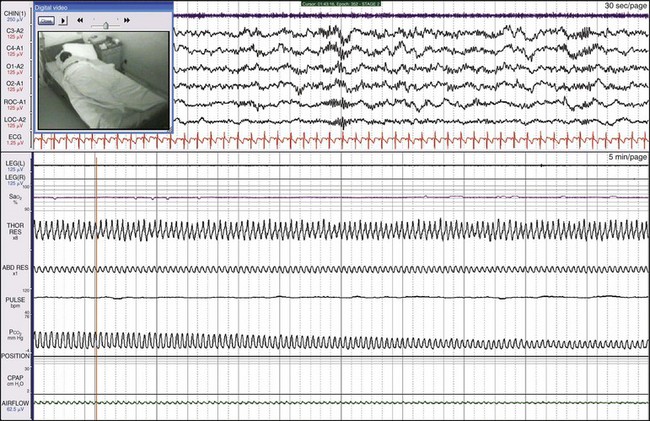
Task: Select the CHIN(1) channel label
Action: pos(16,14)
